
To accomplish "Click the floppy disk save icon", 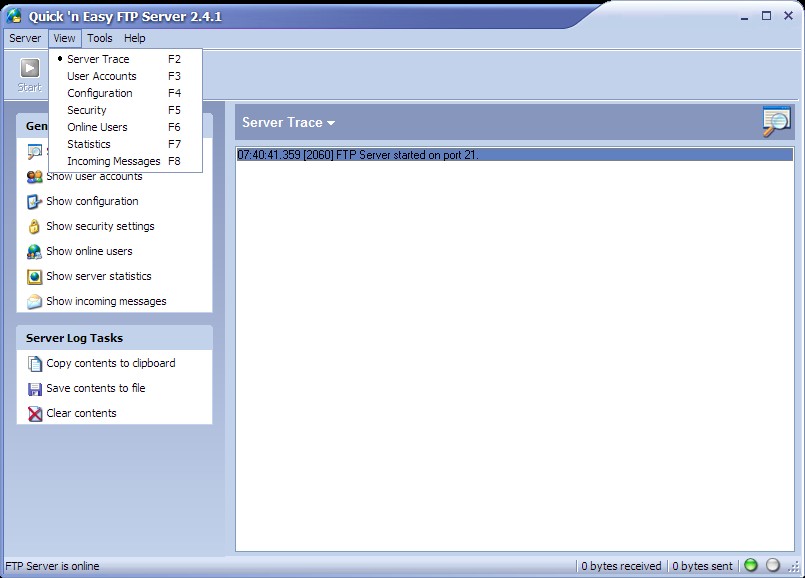I will click(34, 389).
